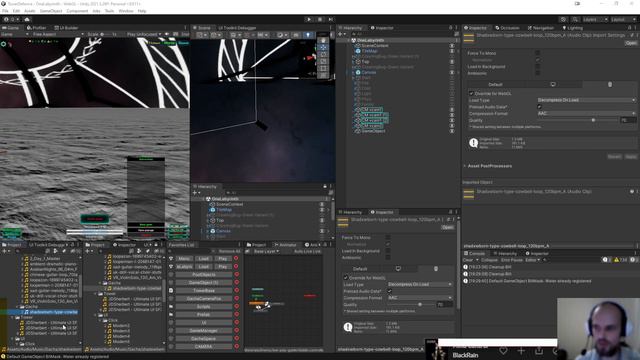The height and width of the screenshot is (360, 640).
Task: Click Play button in Menu favorites row
Action: [223, 259]
